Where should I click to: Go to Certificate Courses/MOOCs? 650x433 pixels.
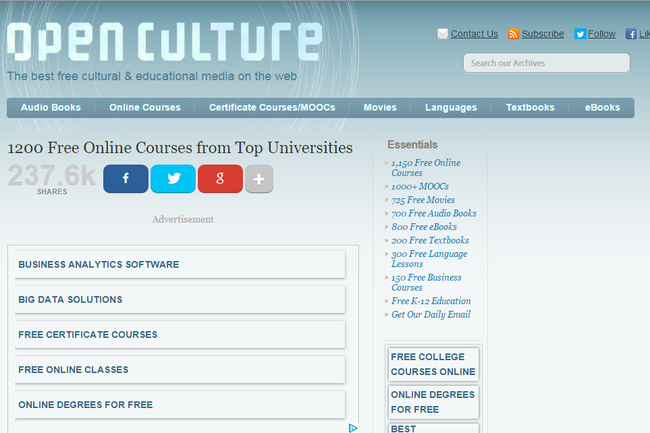pyautogui.click(x=272, y=108)
